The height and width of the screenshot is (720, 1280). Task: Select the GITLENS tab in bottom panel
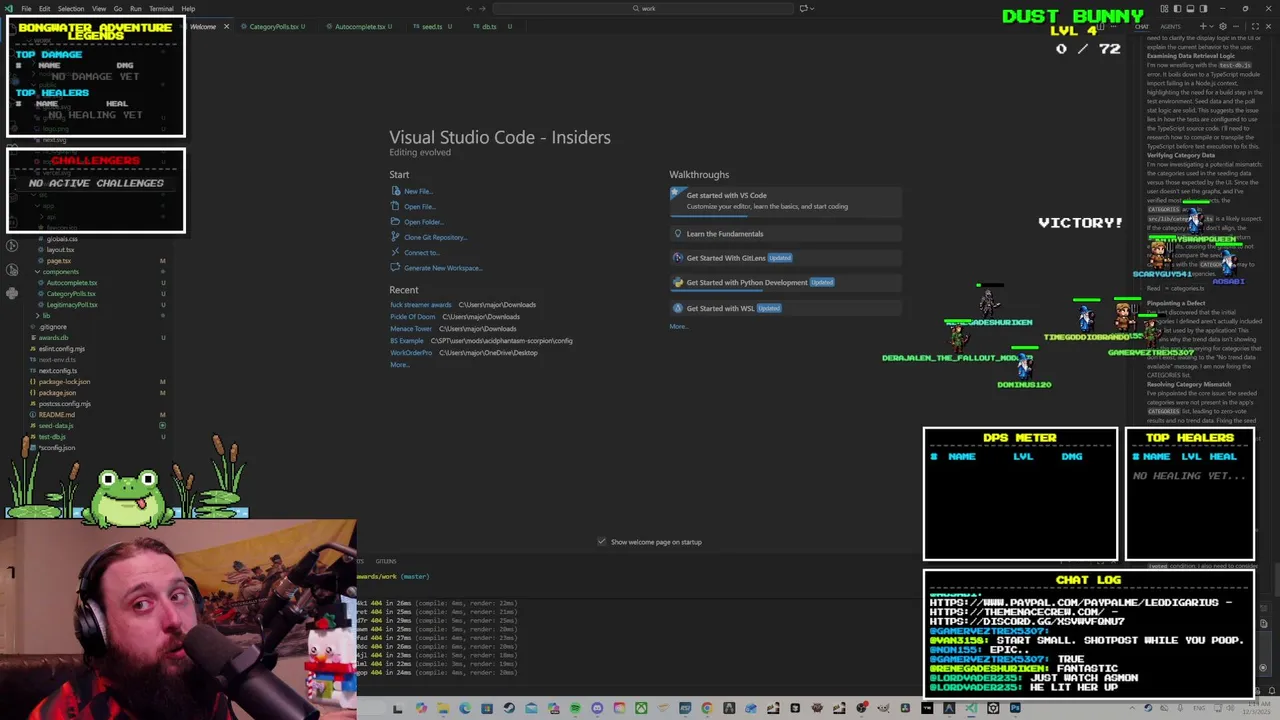point(386,561)
